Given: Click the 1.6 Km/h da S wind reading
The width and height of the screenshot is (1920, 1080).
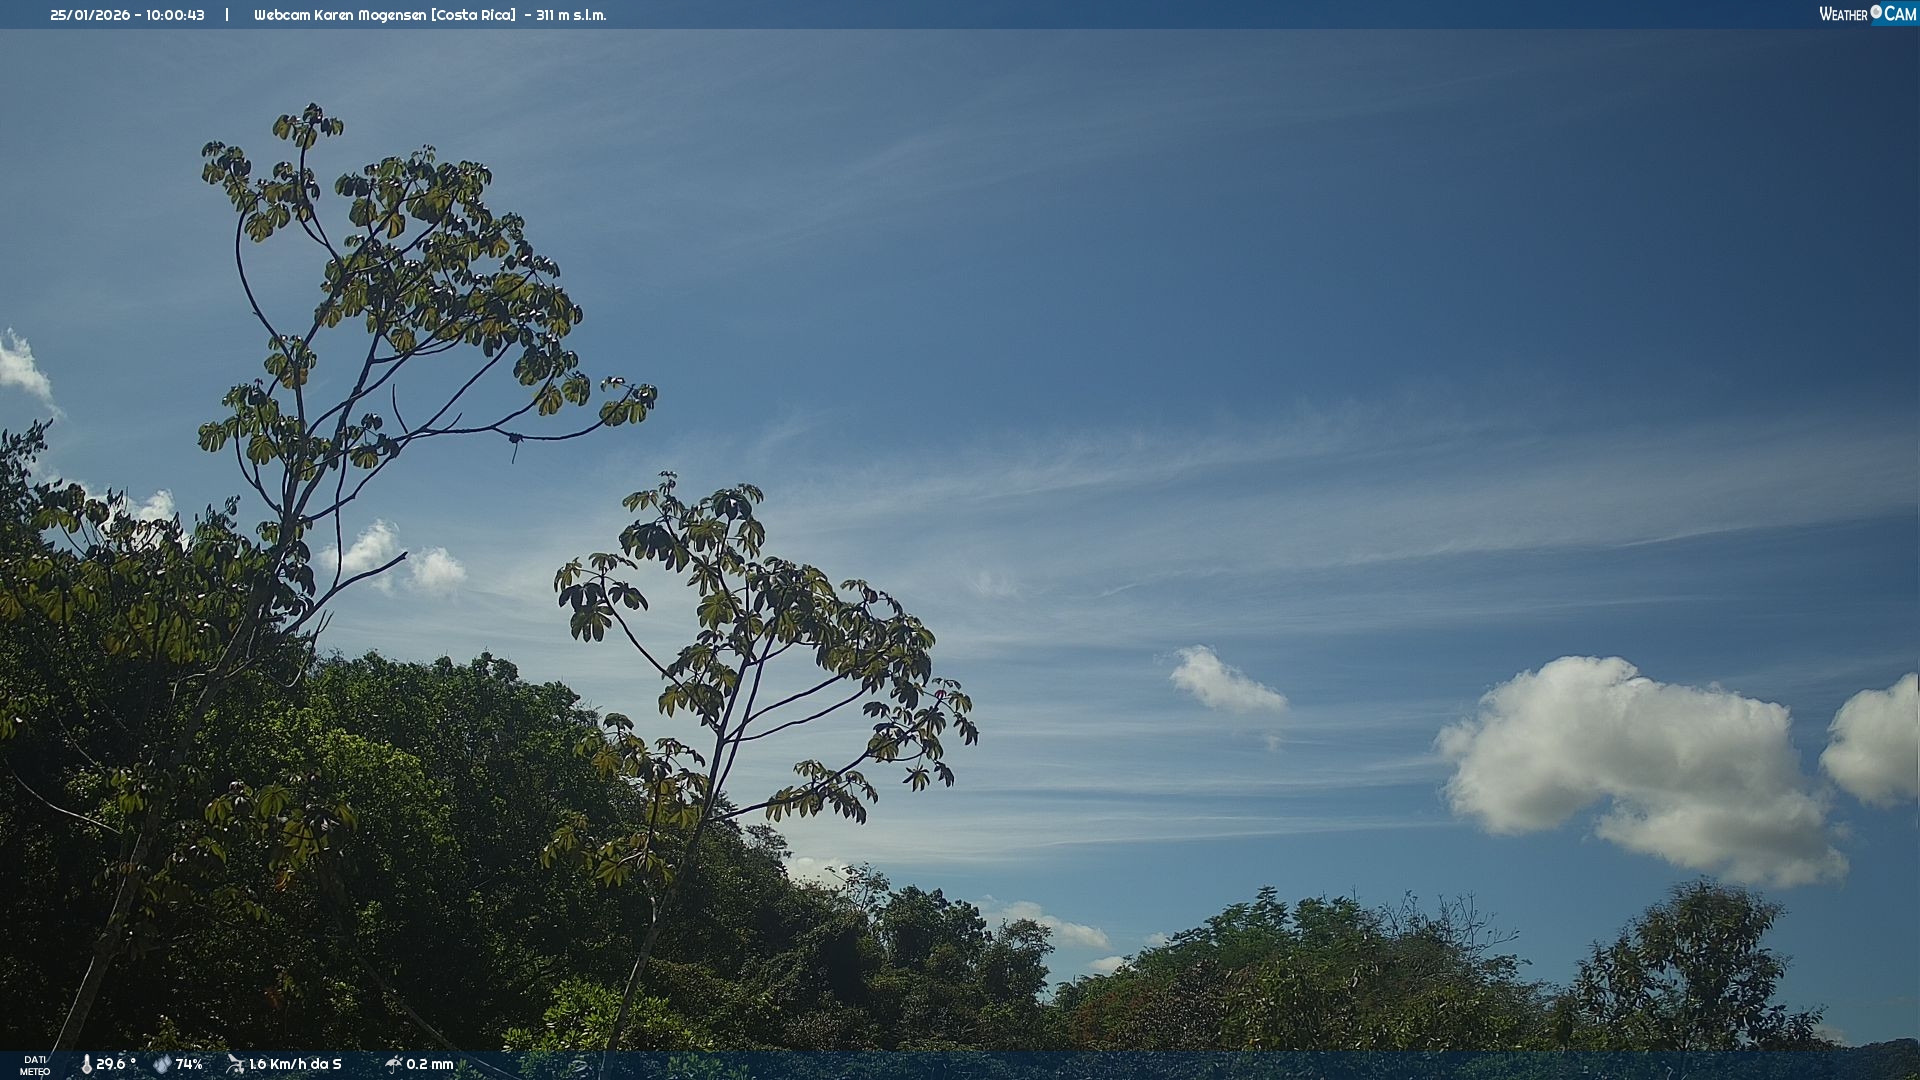Looking at the screenshot, I should [295, 1064].
